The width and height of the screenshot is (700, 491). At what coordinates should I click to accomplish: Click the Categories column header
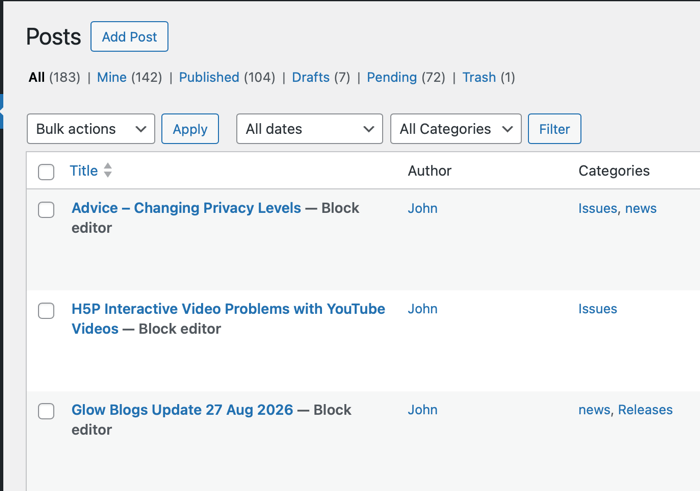pos(614,171)
